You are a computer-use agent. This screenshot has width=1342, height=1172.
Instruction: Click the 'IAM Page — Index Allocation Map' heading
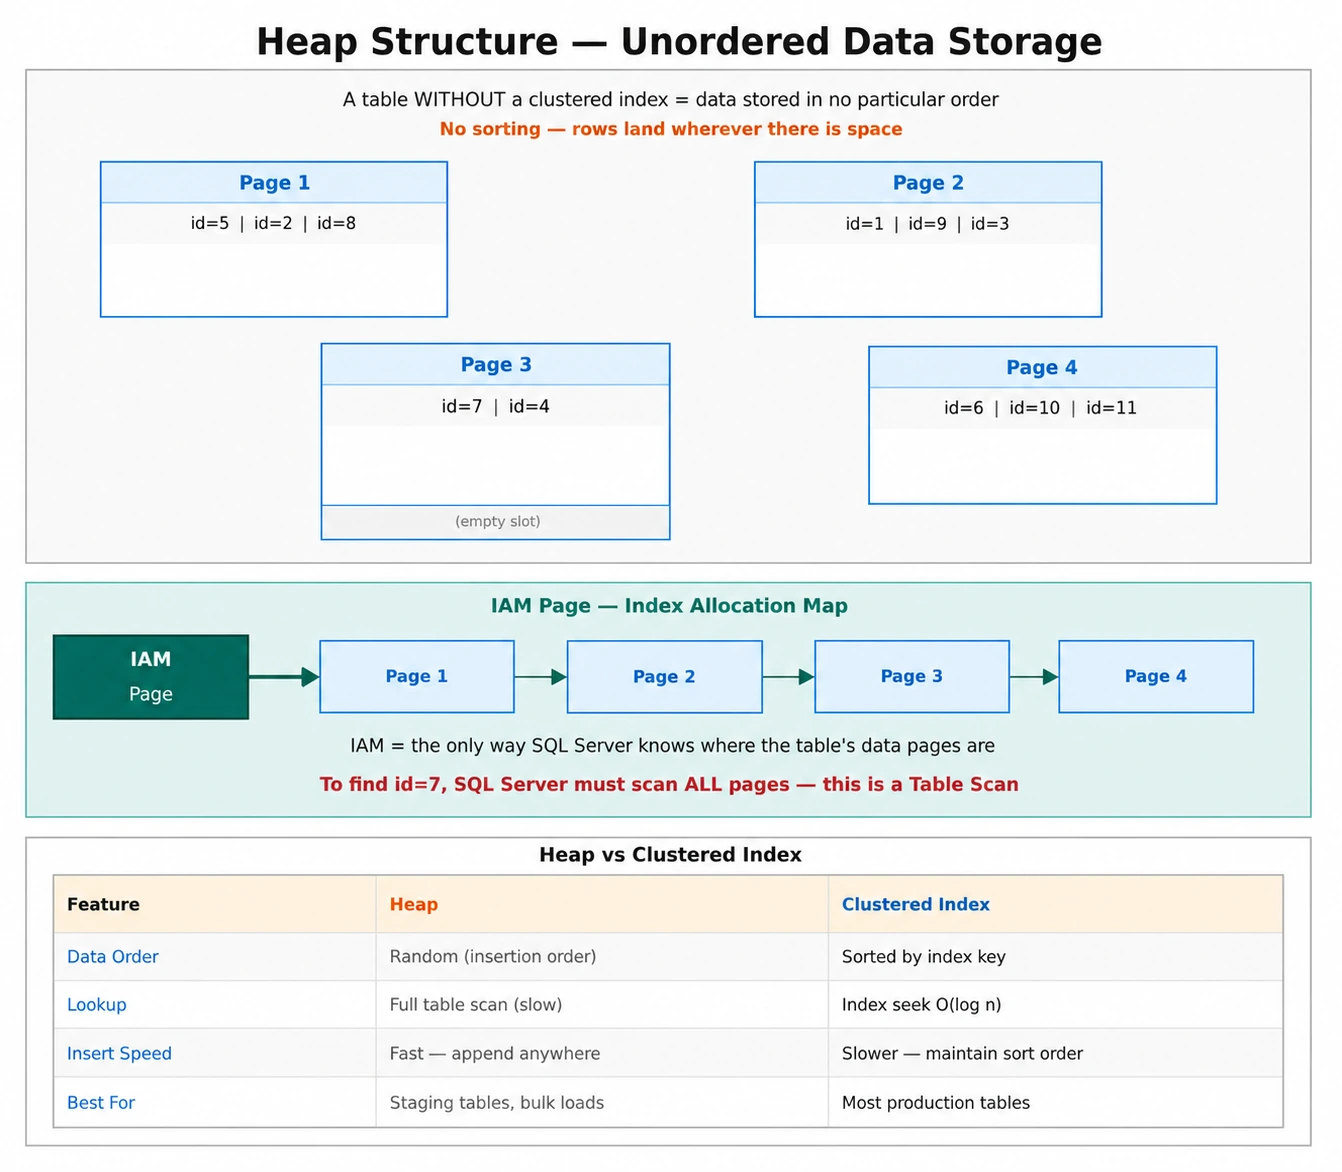coord(669,606)
